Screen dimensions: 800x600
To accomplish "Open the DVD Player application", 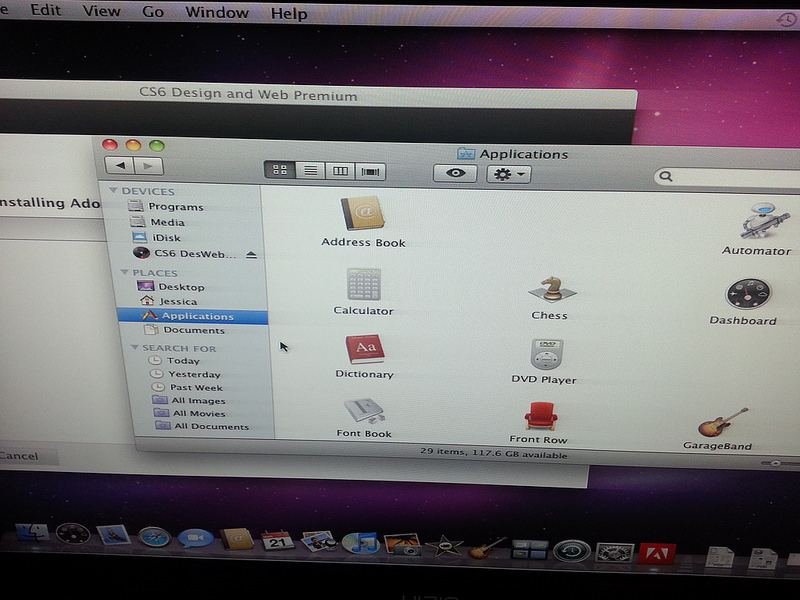I will click(x=545, y=361).
